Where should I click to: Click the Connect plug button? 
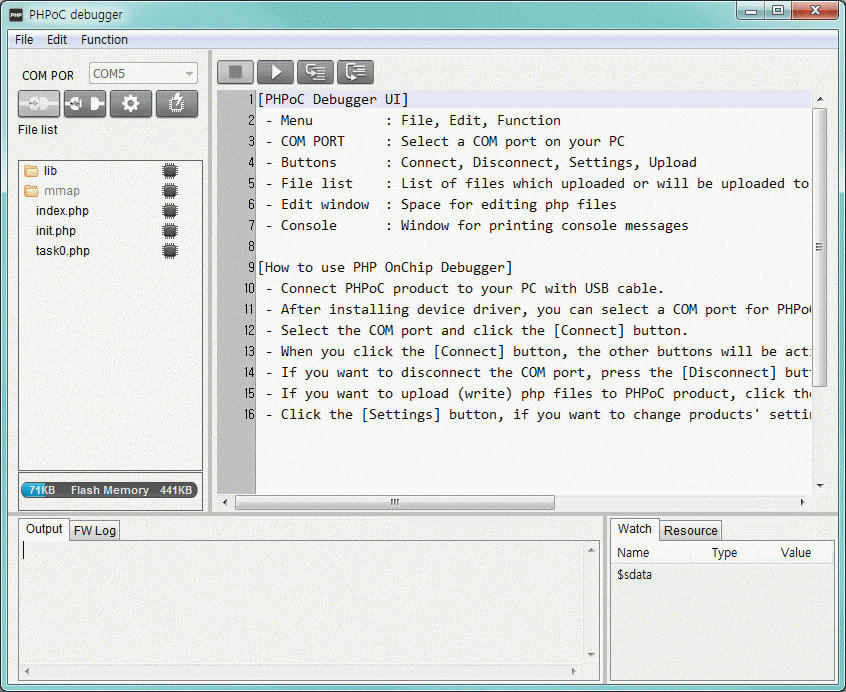[x=39, y=103]
